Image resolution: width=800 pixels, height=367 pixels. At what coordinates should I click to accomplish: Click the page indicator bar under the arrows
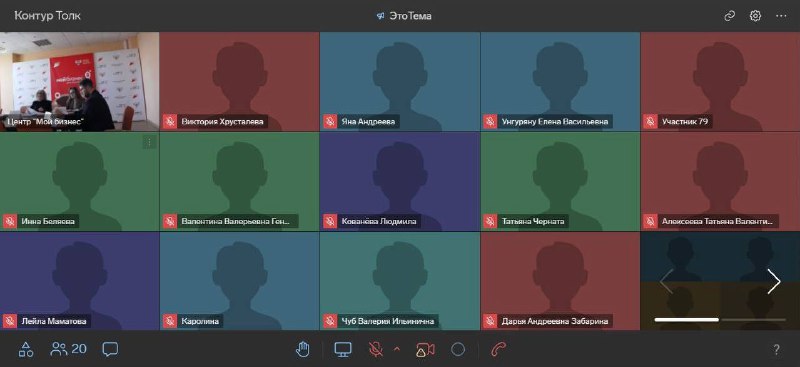[x=720, y=320]
